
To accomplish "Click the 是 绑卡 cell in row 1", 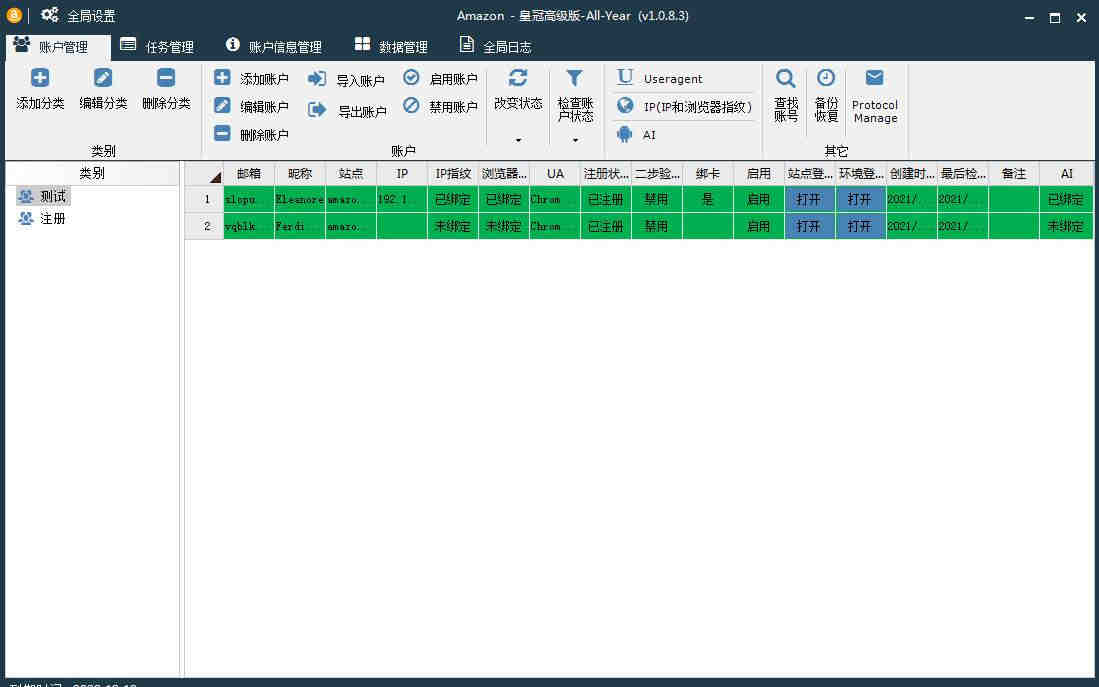I will click(708, 200).
